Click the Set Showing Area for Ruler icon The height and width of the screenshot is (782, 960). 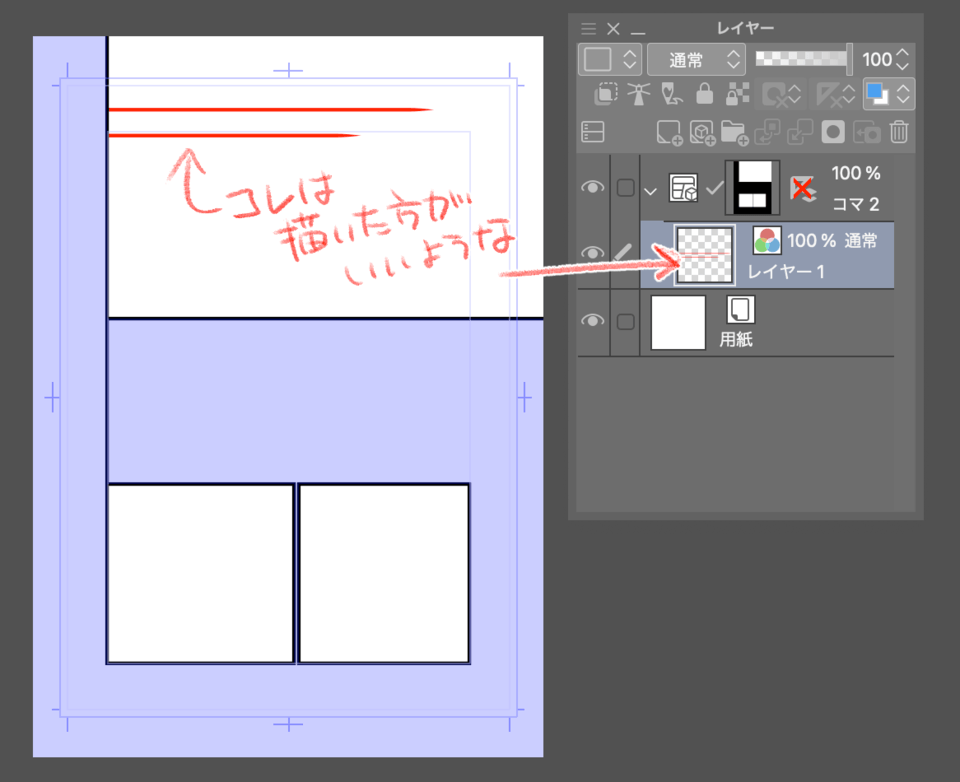829,95
